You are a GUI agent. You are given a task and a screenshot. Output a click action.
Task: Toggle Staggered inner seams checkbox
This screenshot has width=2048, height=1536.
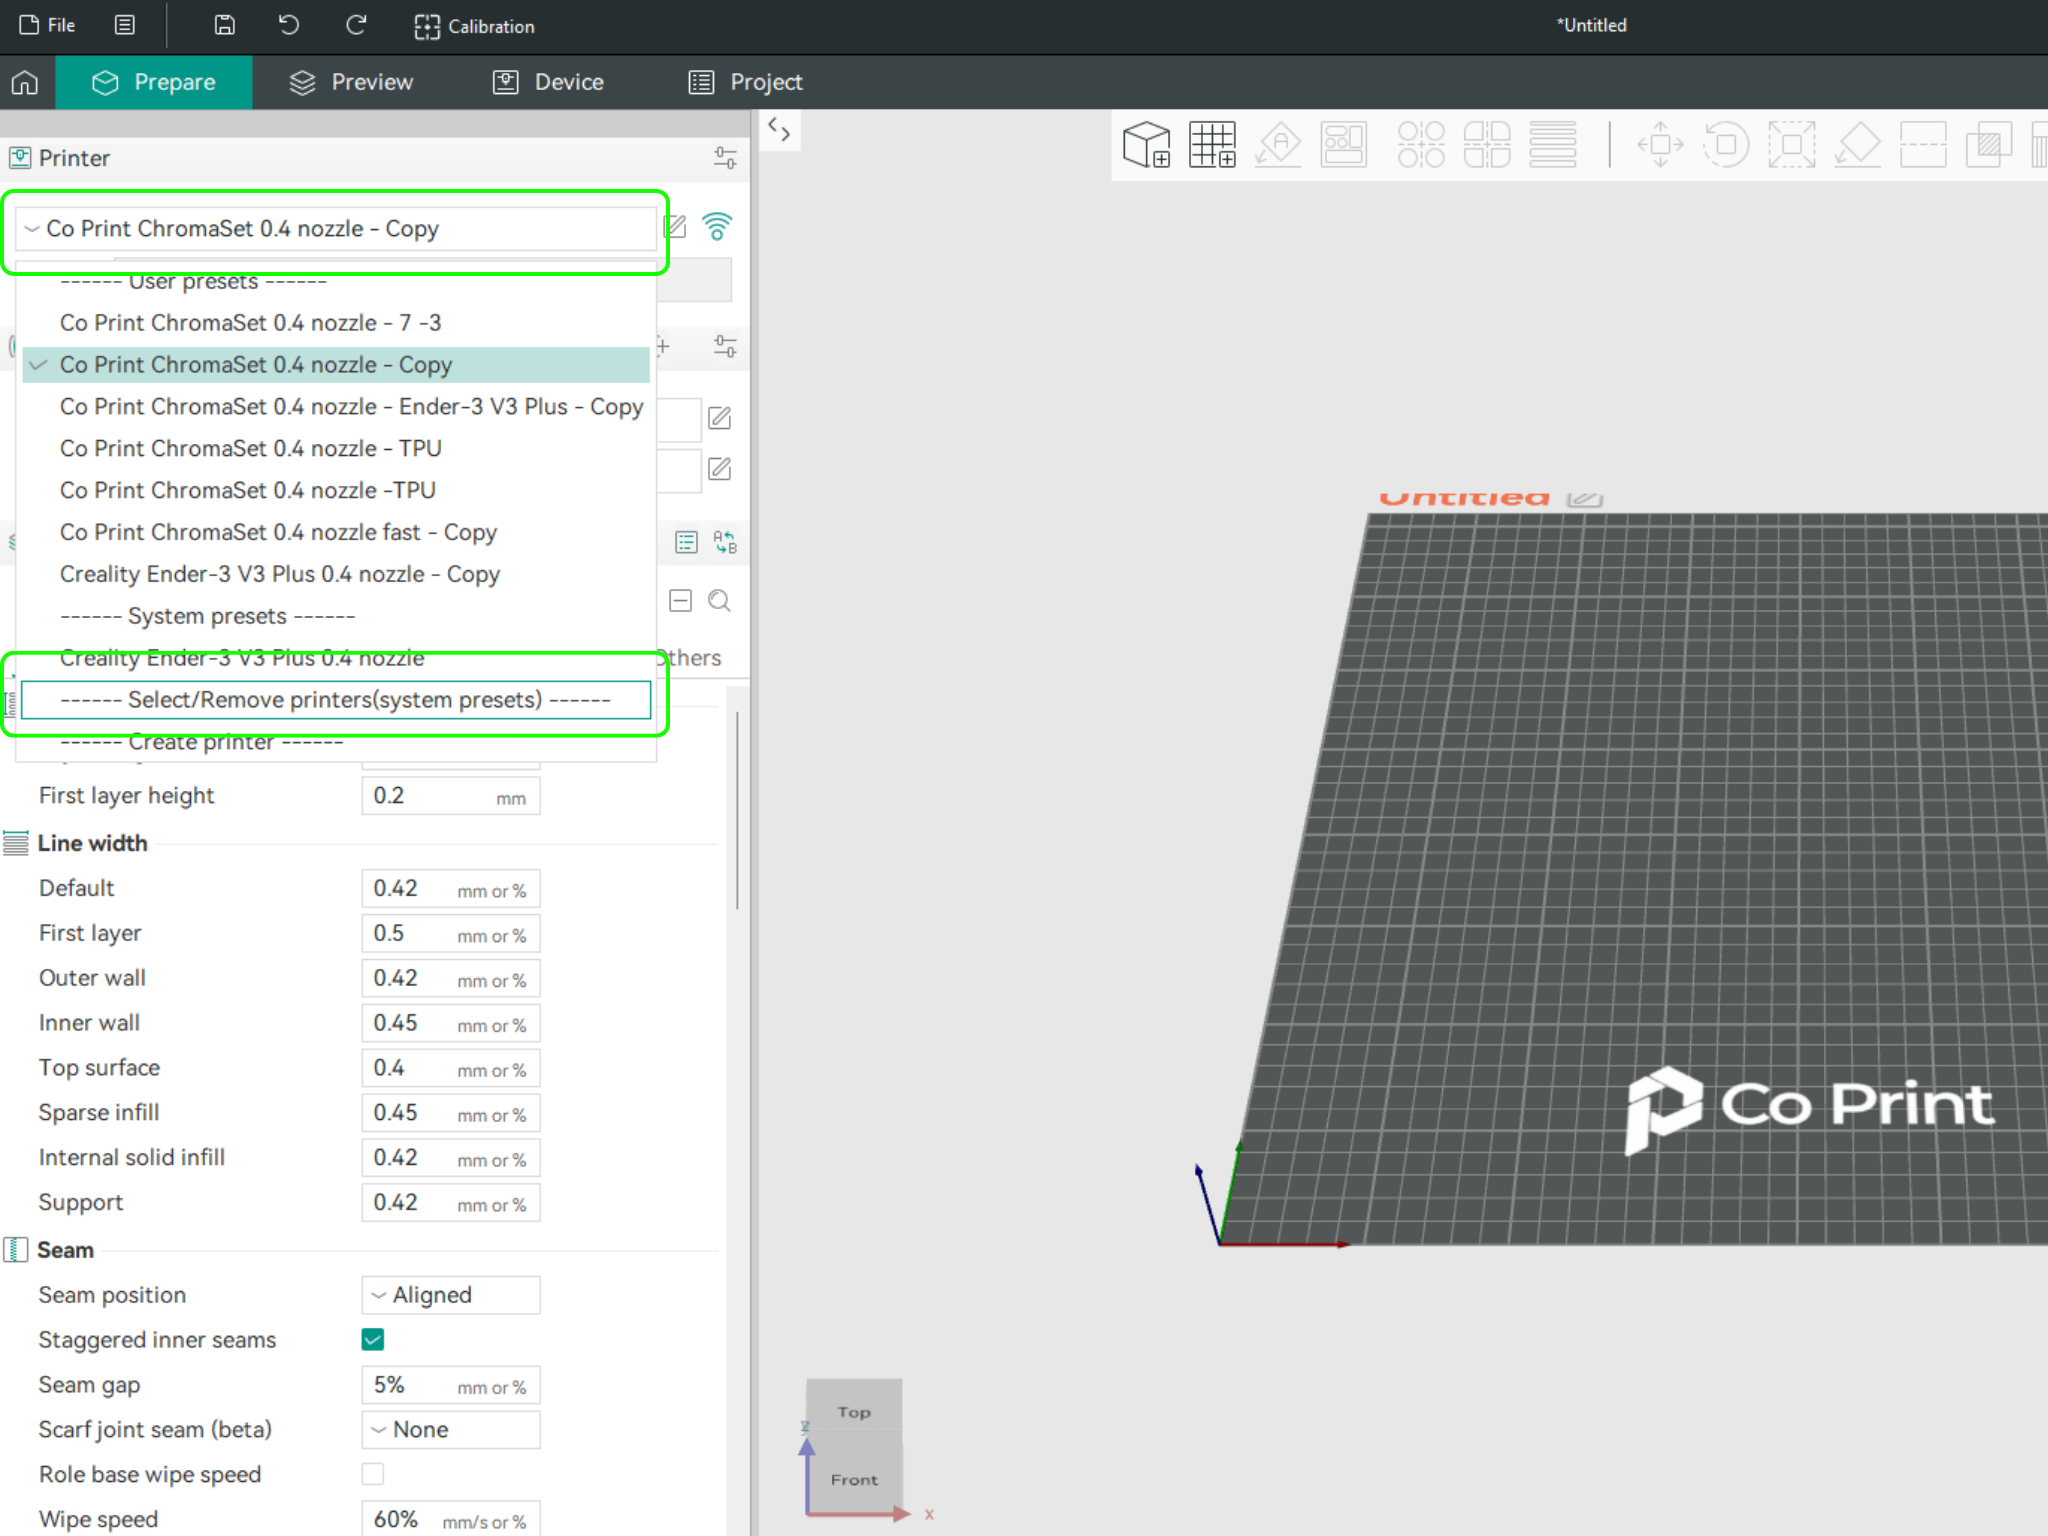point(373,1340)
